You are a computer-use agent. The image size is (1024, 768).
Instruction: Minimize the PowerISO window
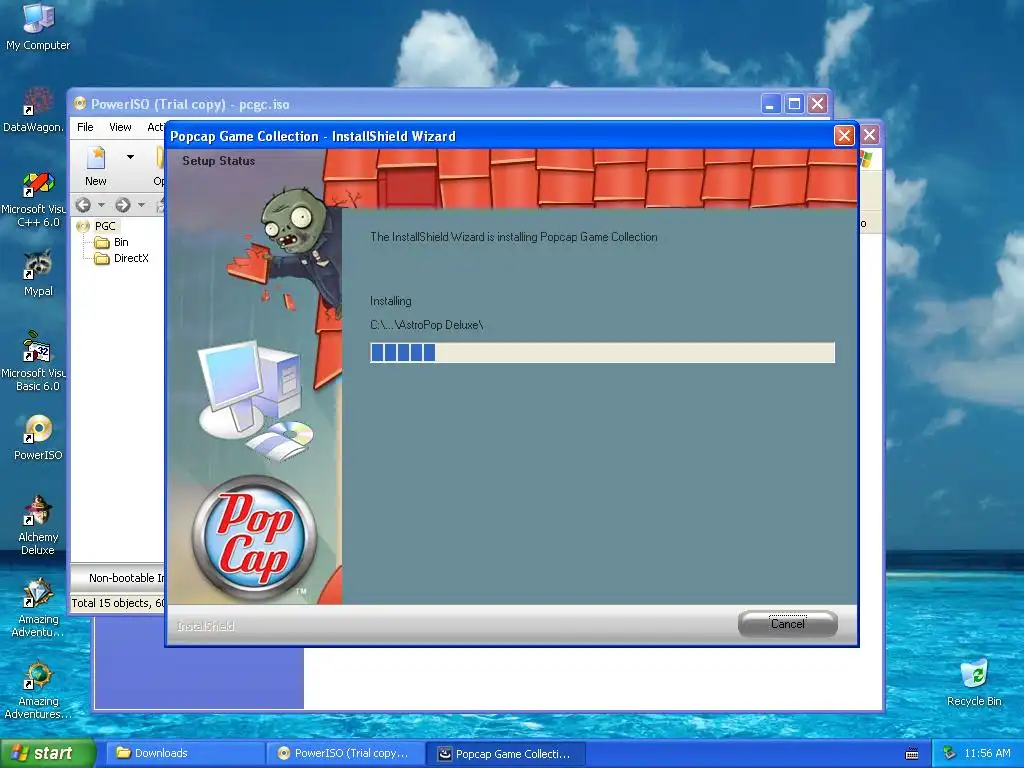tap(771, 104)
